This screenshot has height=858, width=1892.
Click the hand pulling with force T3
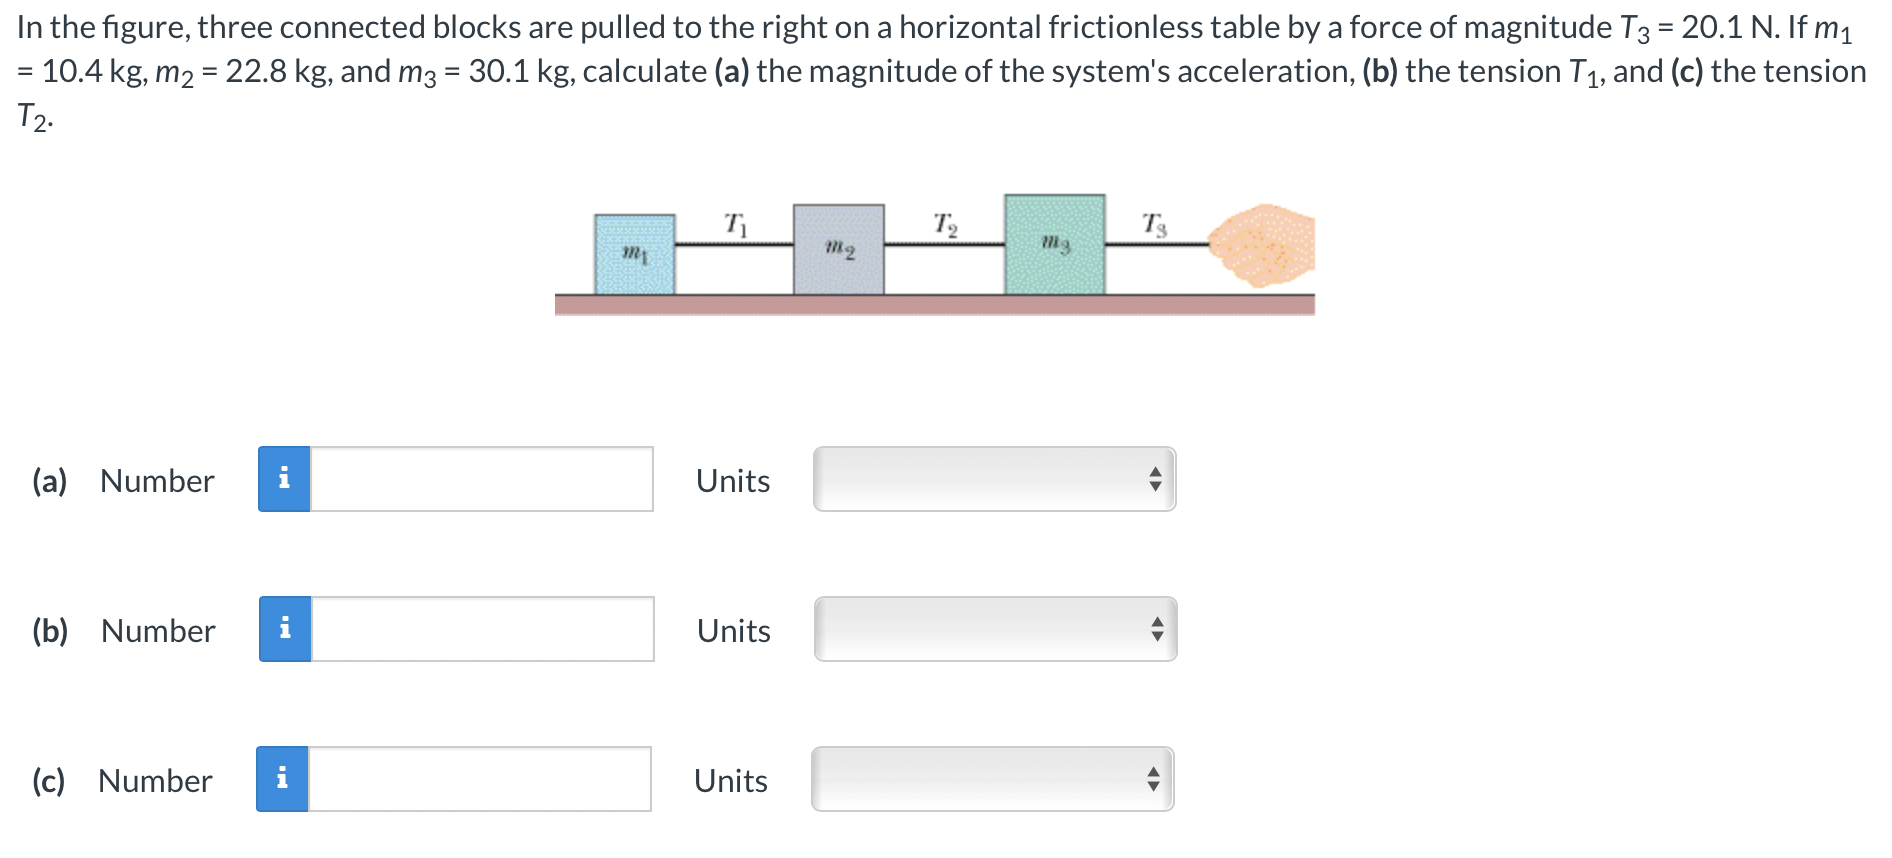tap(1260, 245)
